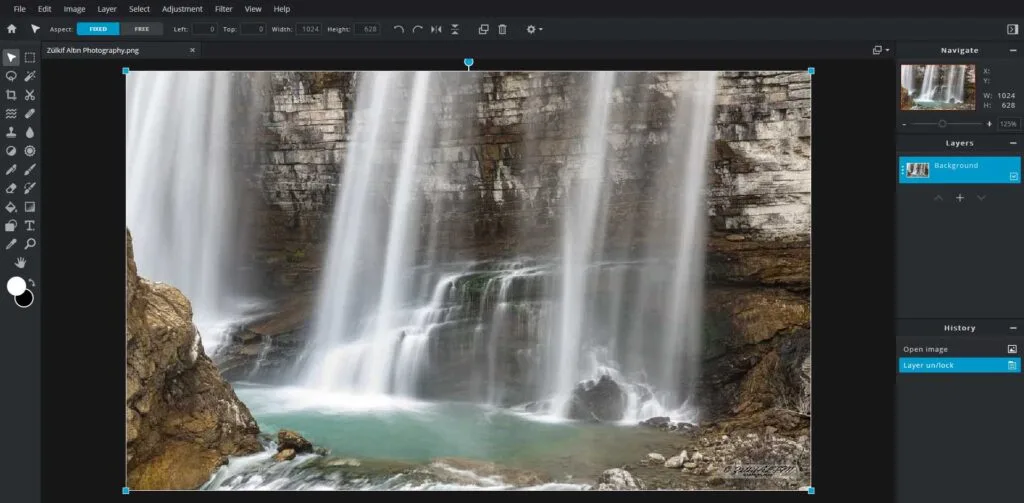
Task: Select the Liquify waves tool
Action: [11, 114]
